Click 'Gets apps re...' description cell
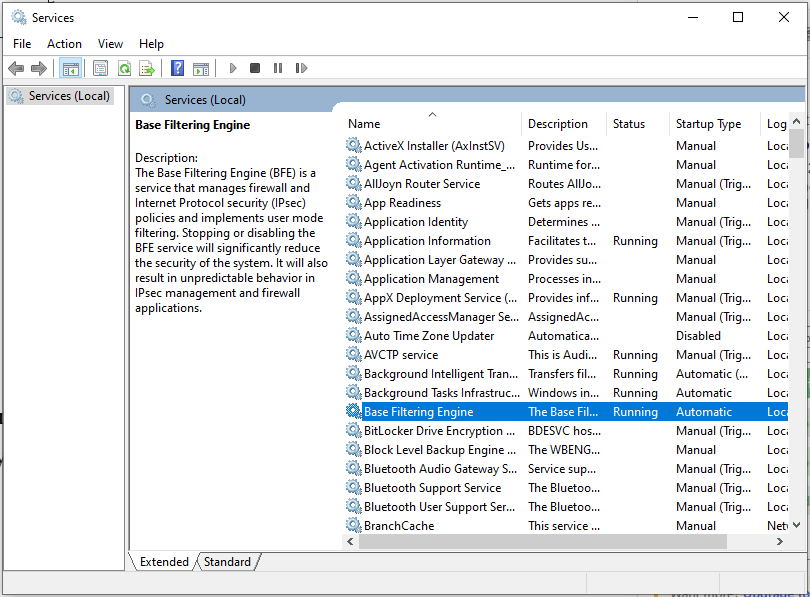Viewport: 810px width, 597px height. 564,203
